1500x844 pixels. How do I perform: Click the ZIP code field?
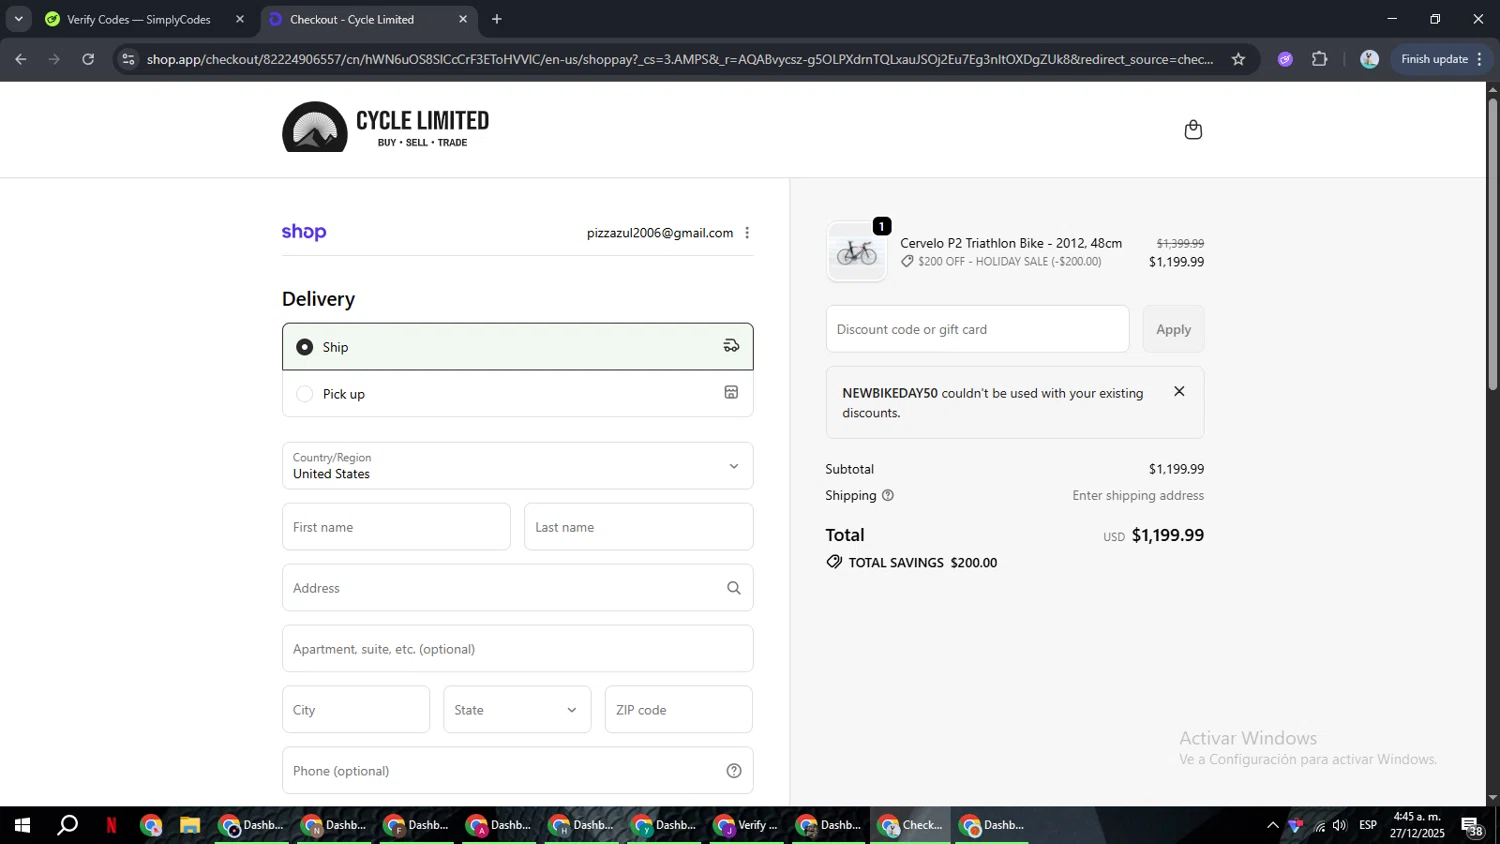678,710
